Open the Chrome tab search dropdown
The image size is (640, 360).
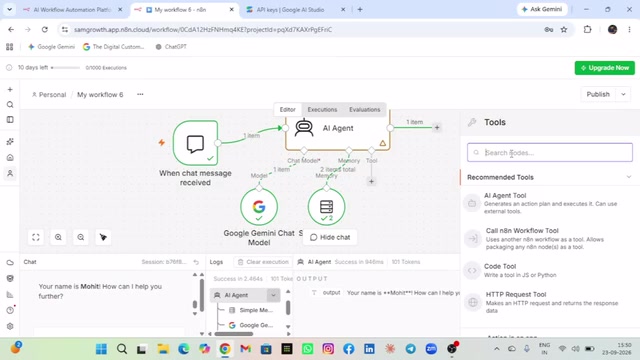[9, 9]
